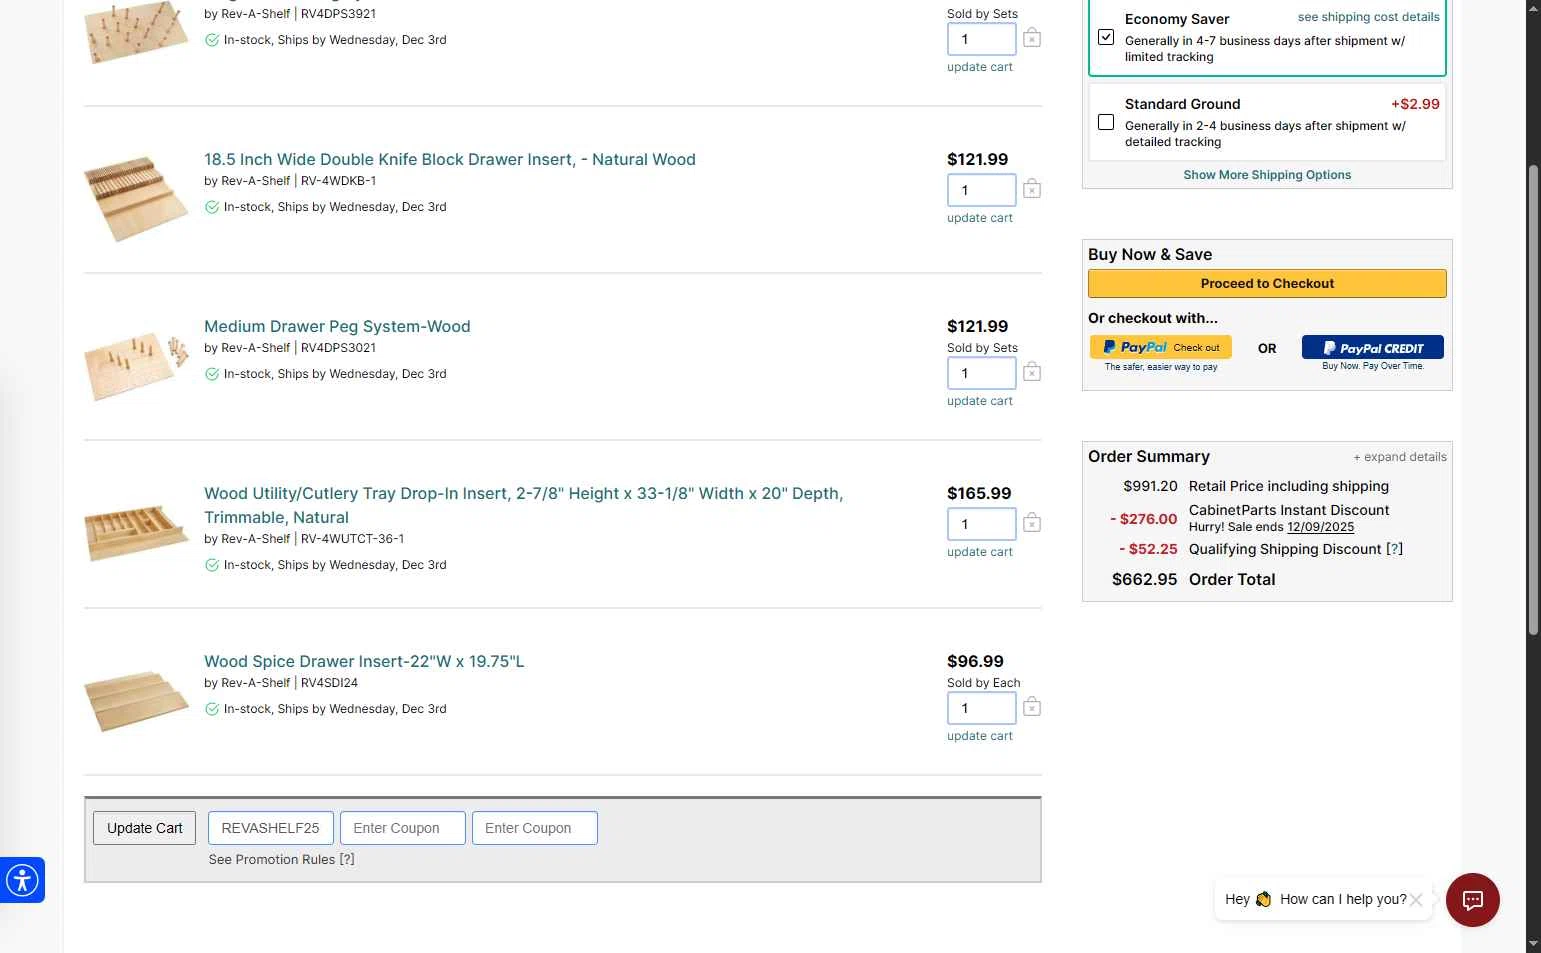Select the Economy Saver shipping checkbox
Screen dimensions: 1541x953
(x=1106, y=37)
